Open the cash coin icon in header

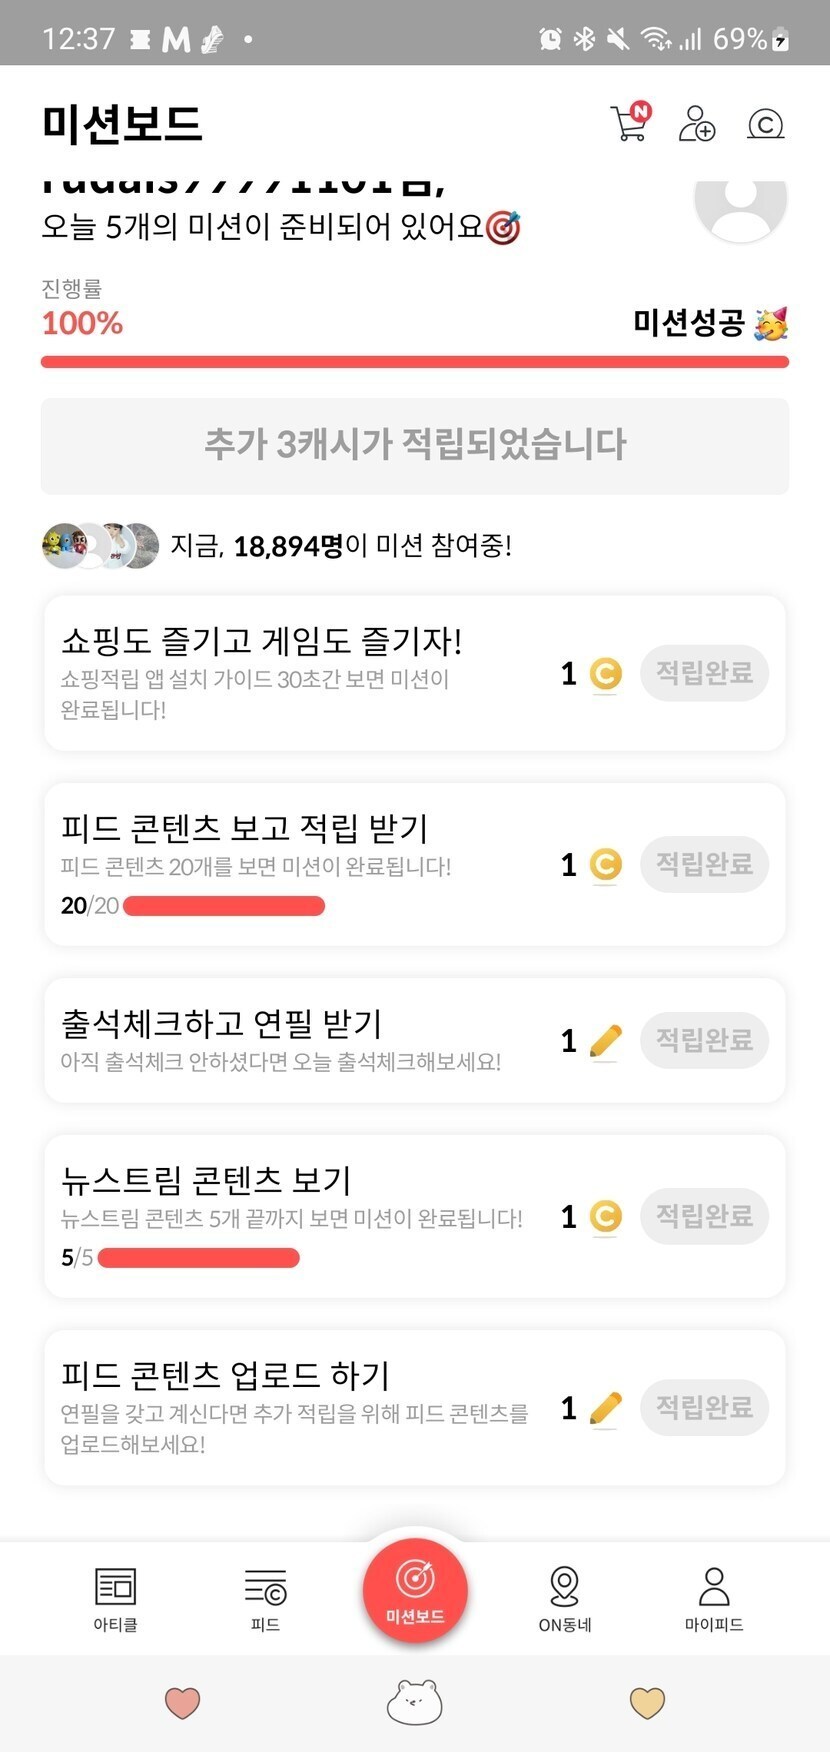click(x=765, y=124)
